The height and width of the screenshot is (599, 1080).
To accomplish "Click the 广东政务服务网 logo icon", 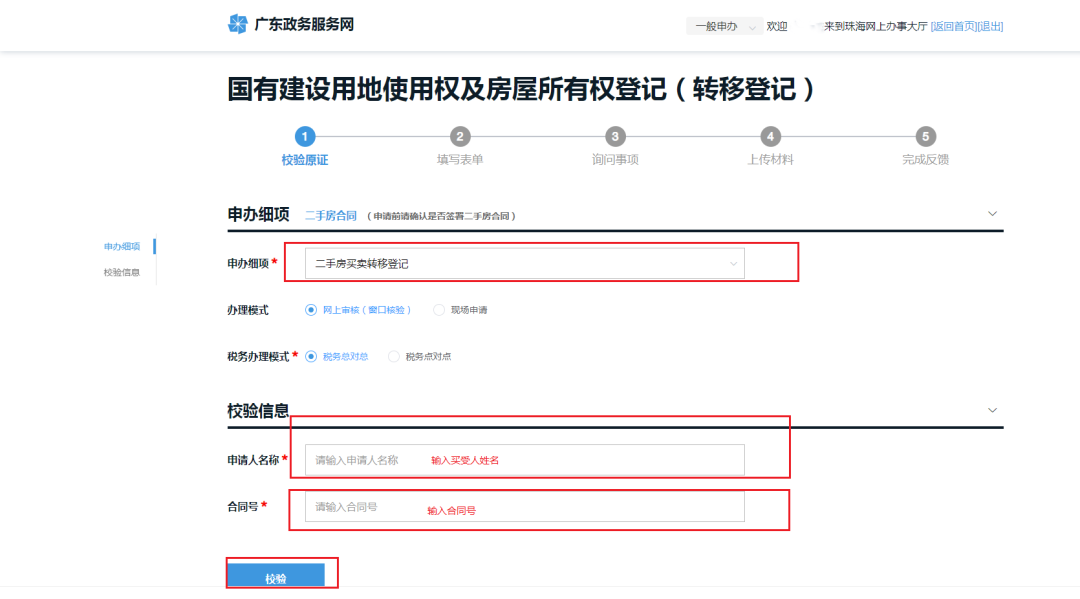I will [237, 24].
